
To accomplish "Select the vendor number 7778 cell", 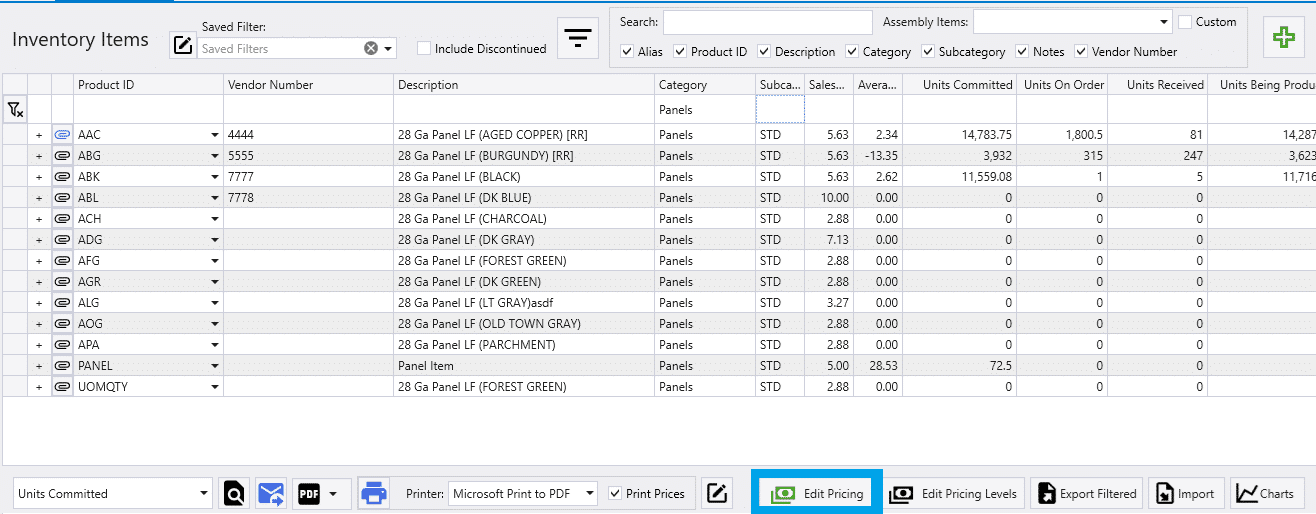I will (x=309, y=198).
